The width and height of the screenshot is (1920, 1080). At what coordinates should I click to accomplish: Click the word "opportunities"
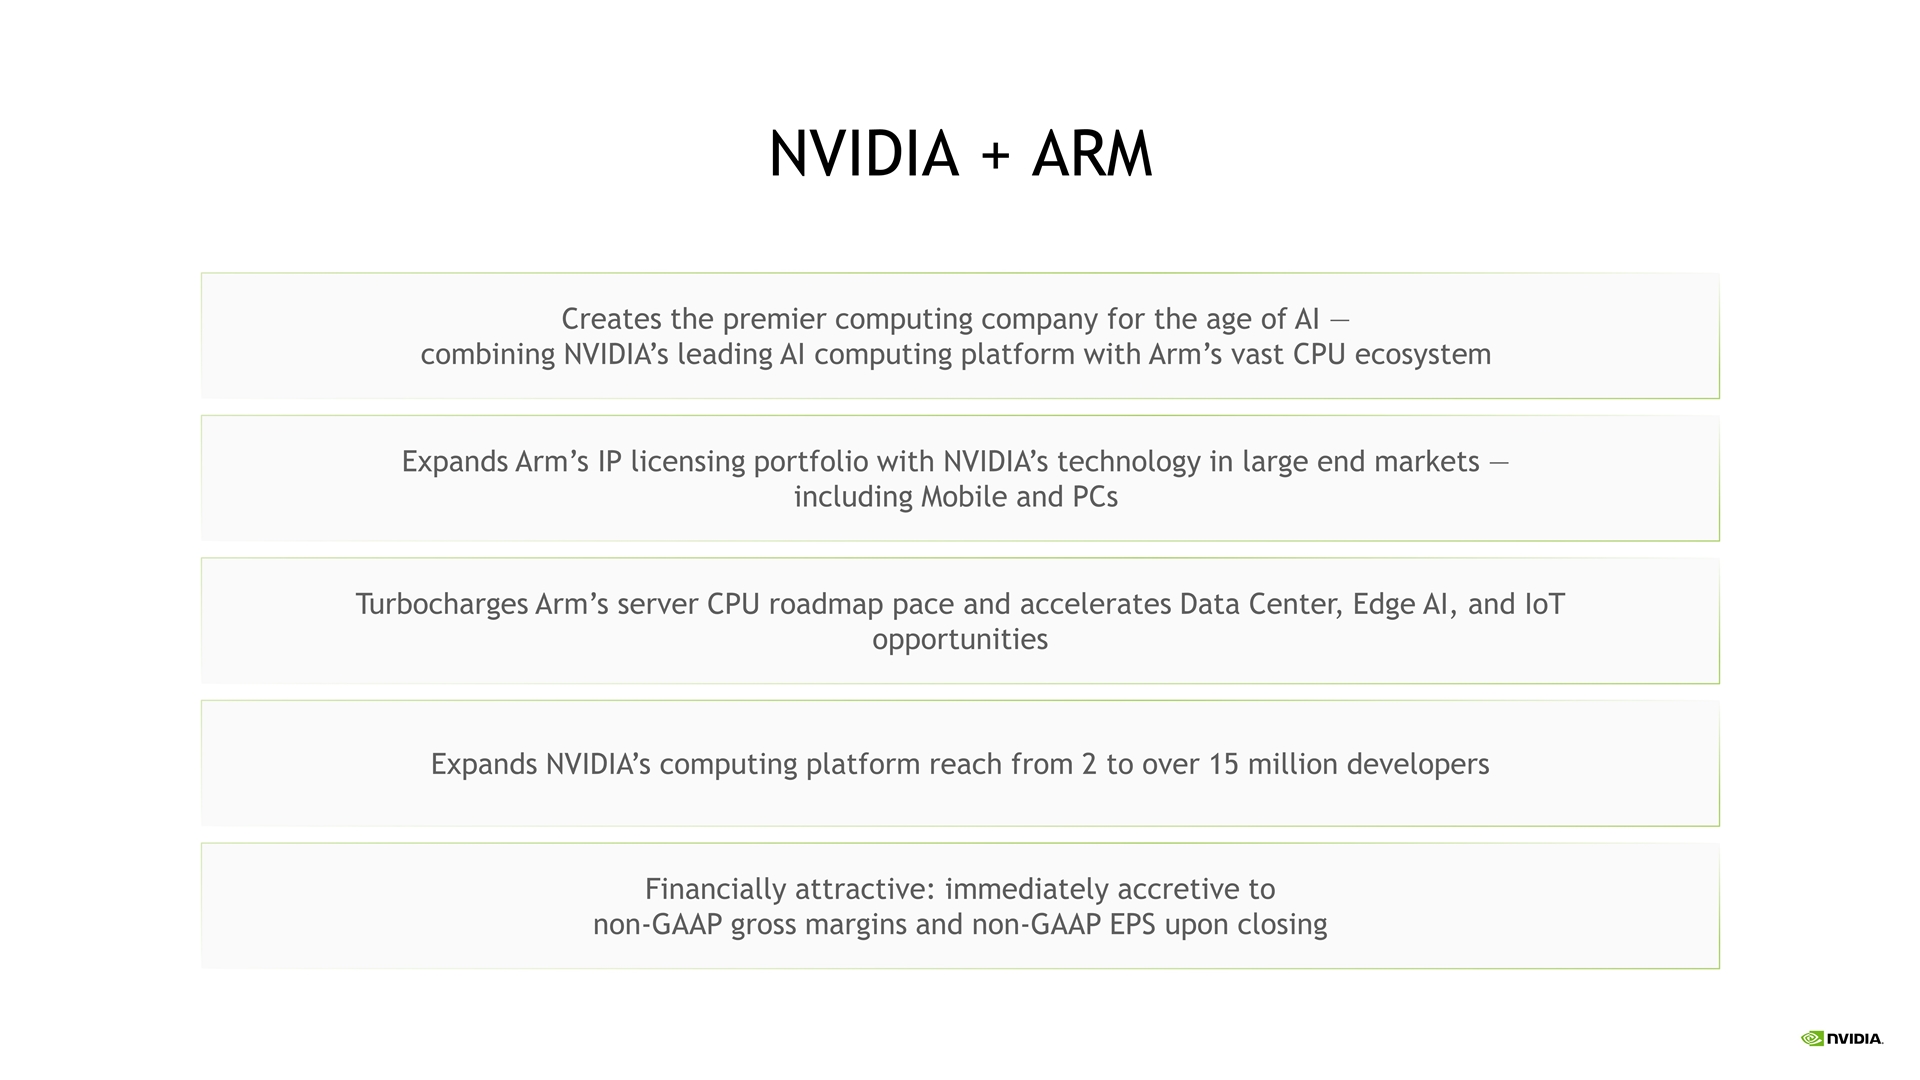959,640
